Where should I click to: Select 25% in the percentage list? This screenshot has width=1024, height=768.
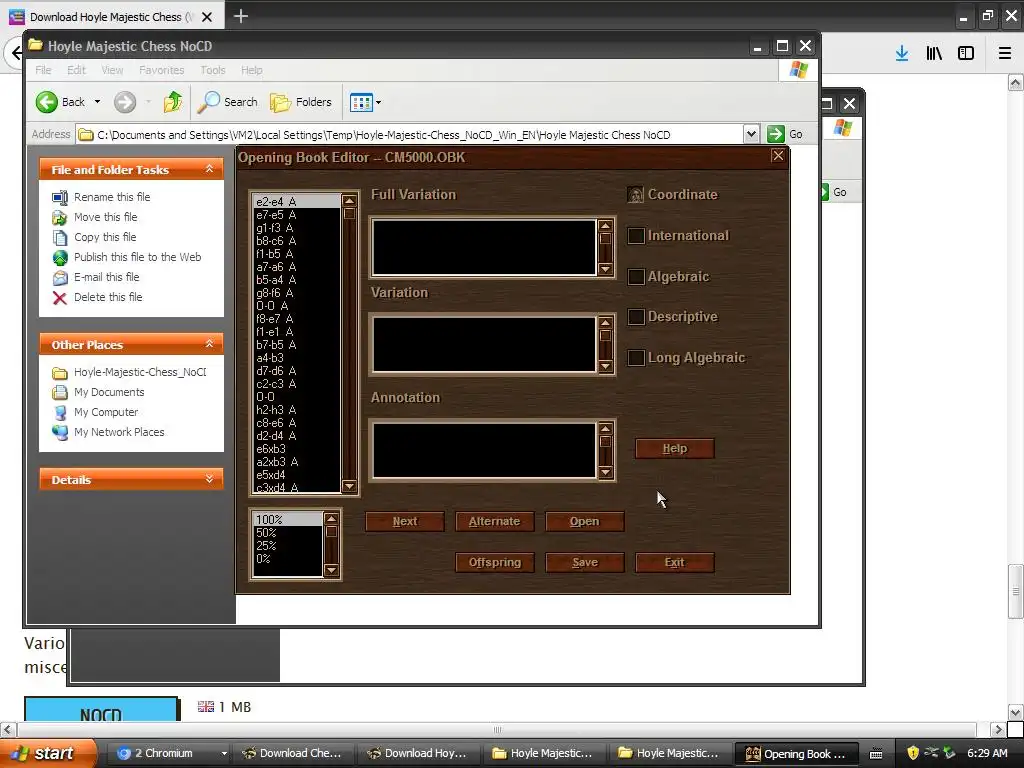click(287, 546)
